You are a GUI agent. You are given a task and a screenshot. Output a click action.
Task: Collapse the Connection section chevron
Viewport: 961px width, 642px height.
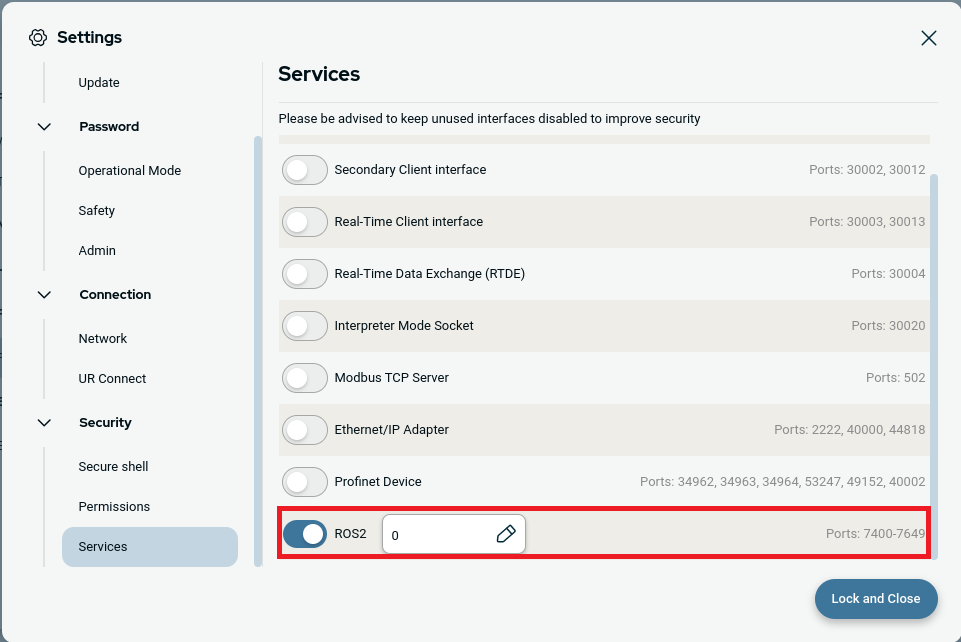click(x=44, y=295)
